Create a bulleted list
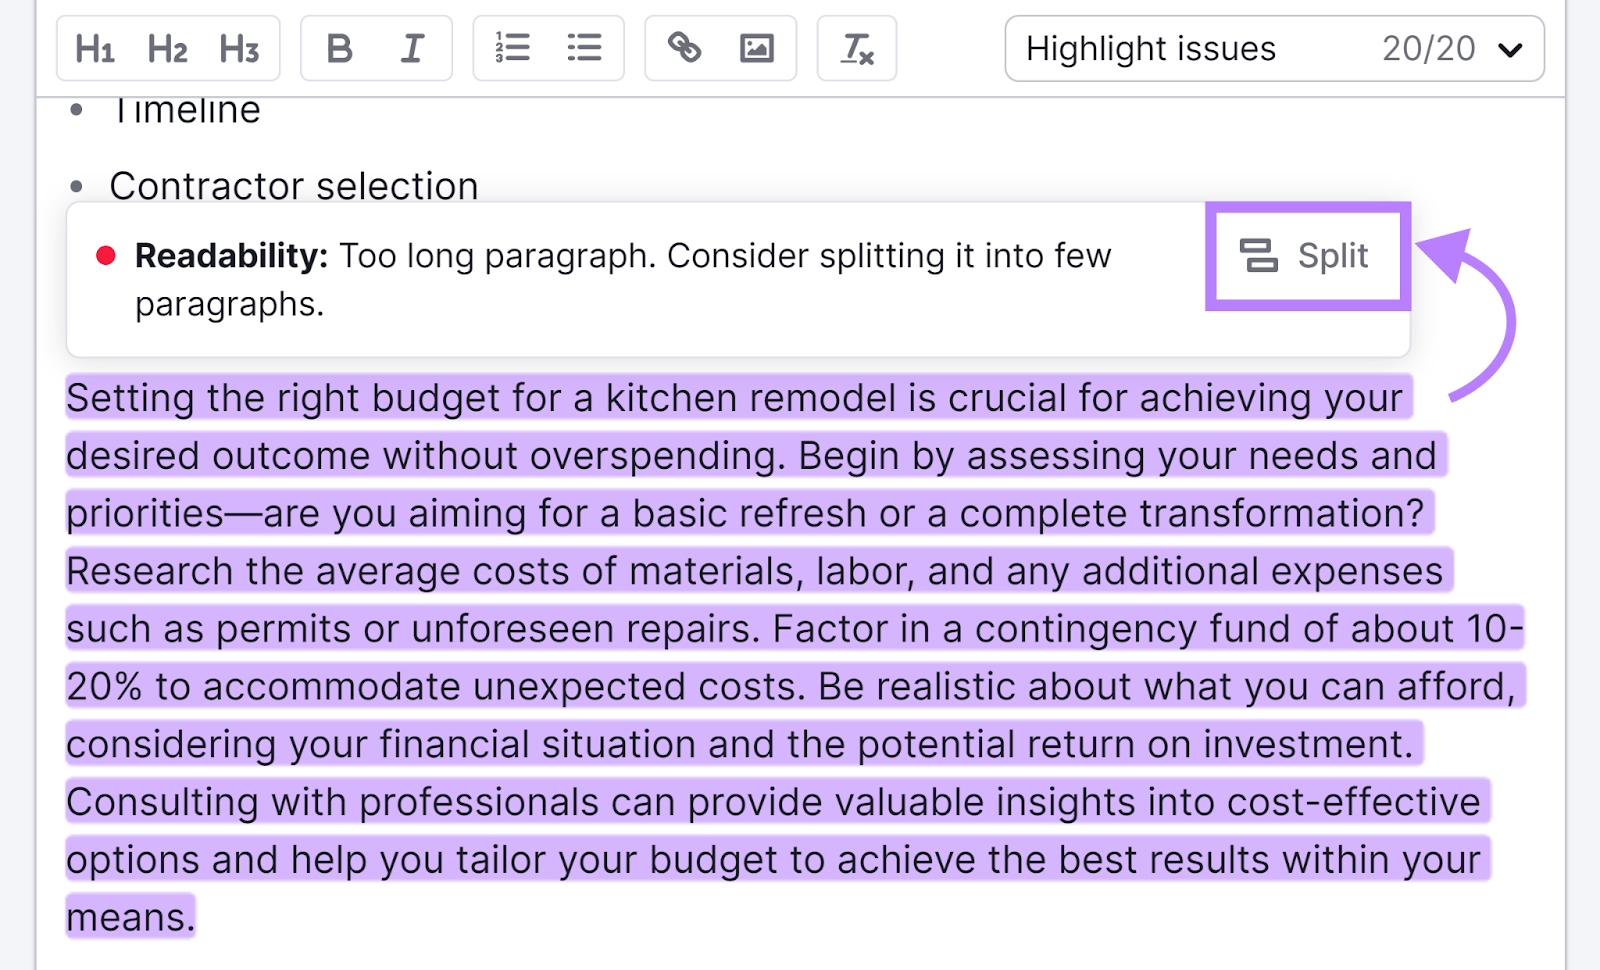This screenshot has width=1600, height=970. pos(584,48)
